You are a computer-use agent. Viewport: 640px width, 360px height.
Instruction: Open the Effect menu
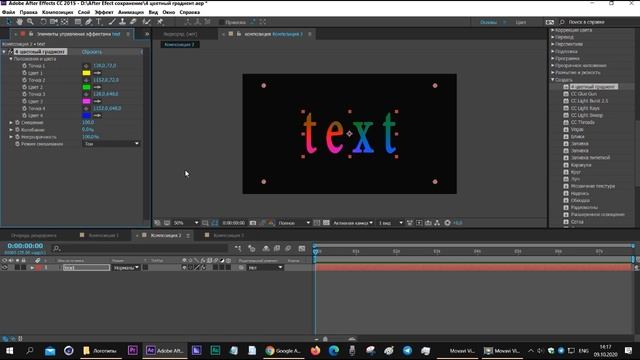(104, 12)
